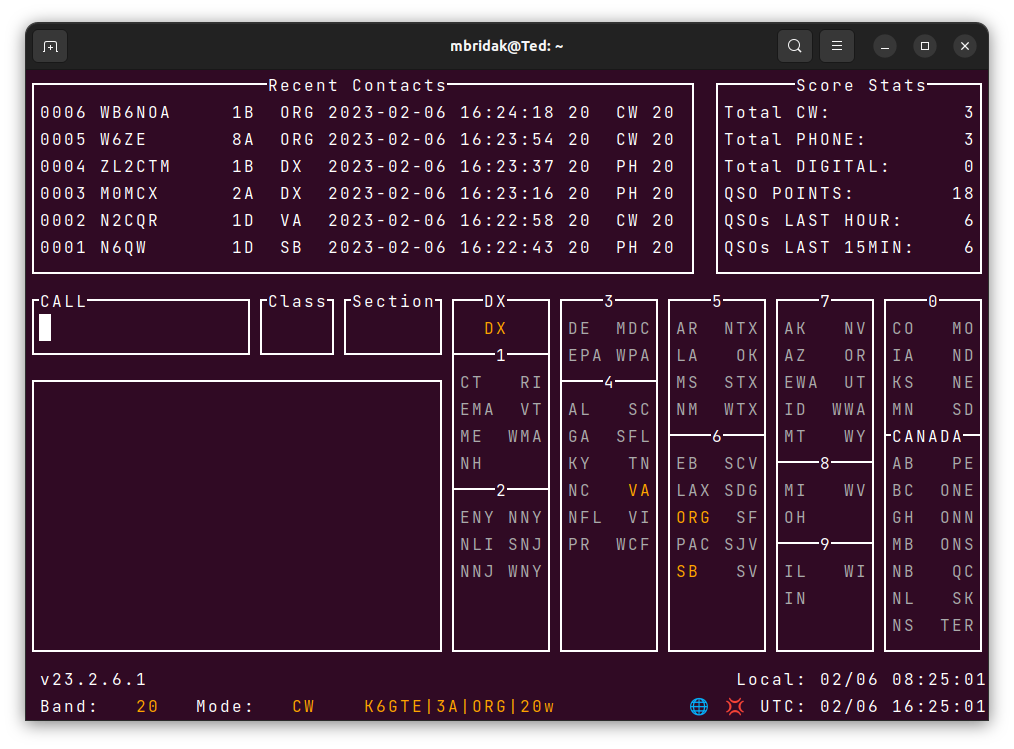Click the globe internet status icon

tap(698, 706)
